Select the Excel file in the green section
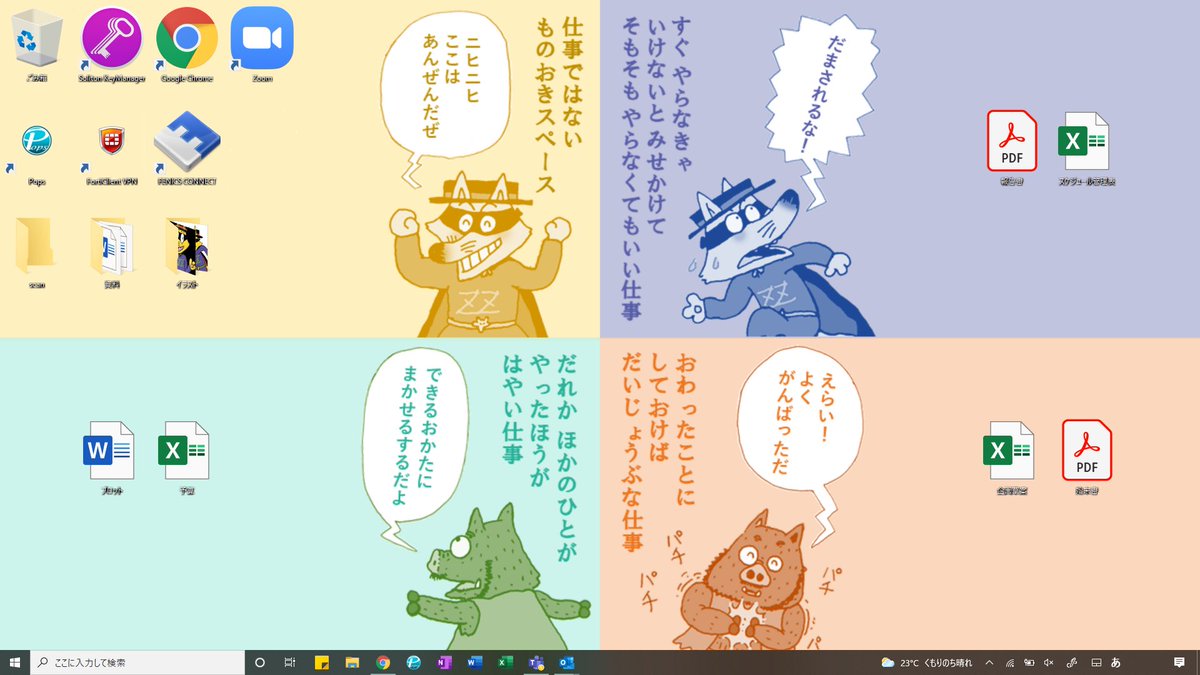 click(x=183, y=458)
